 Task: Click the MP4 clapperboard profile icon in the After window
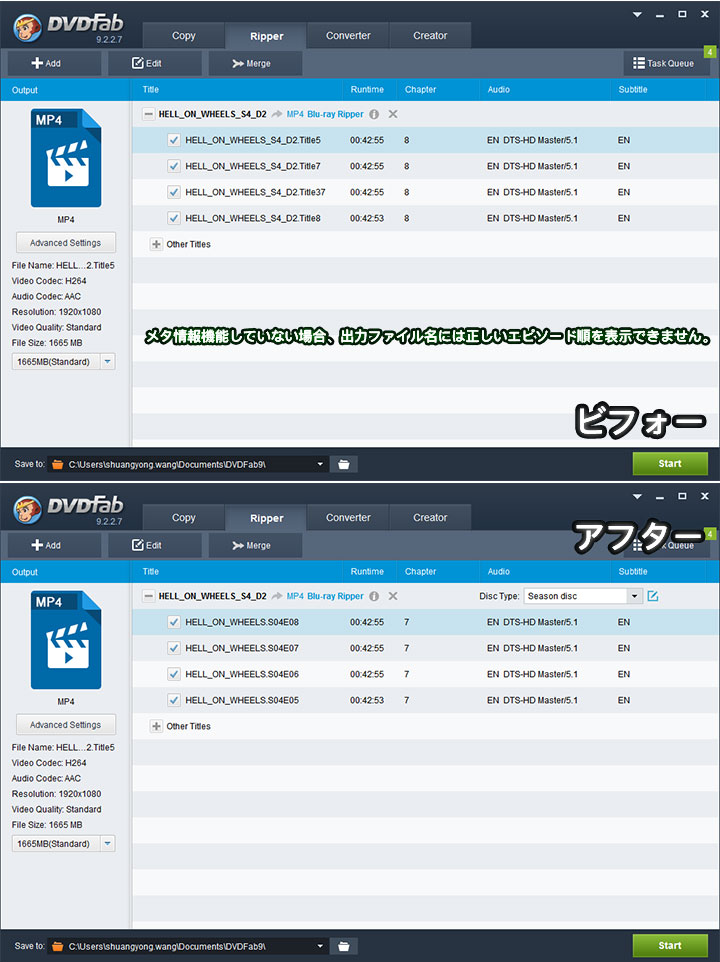point(66,641)
